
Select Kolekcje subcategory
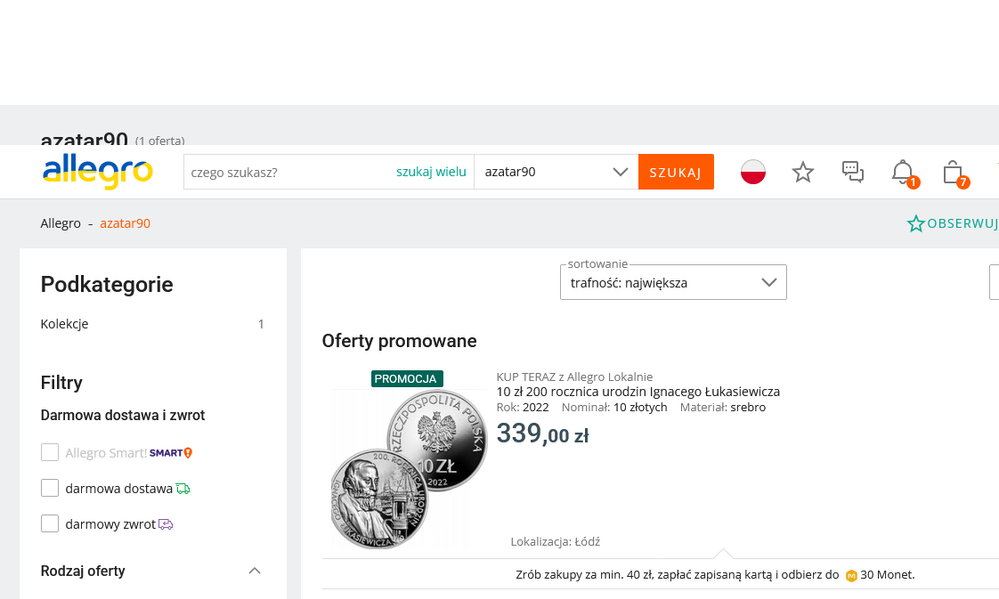(x=65, y=324)
